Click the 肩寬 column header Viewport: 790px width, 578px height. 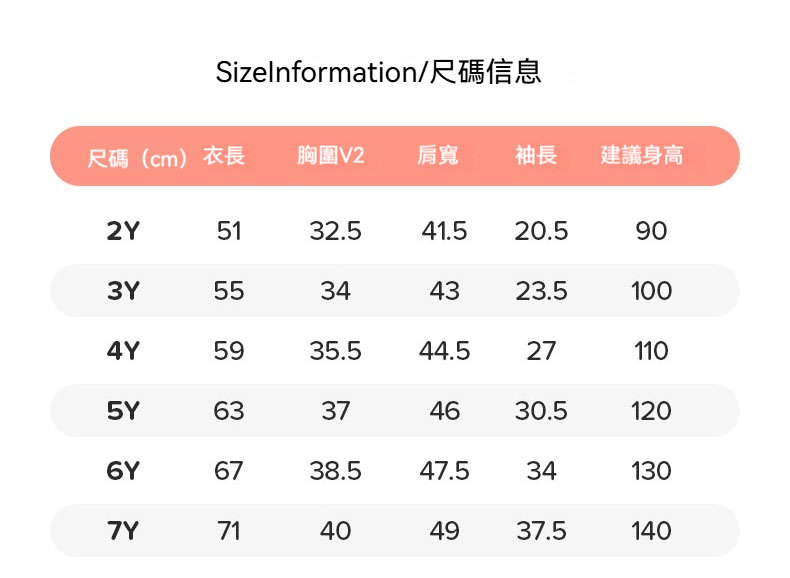click(437, 156)
